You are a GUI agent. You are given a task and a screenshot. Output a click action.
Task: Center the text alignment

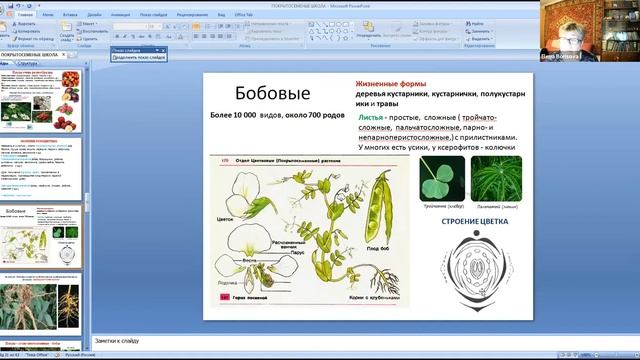[204, 37]
